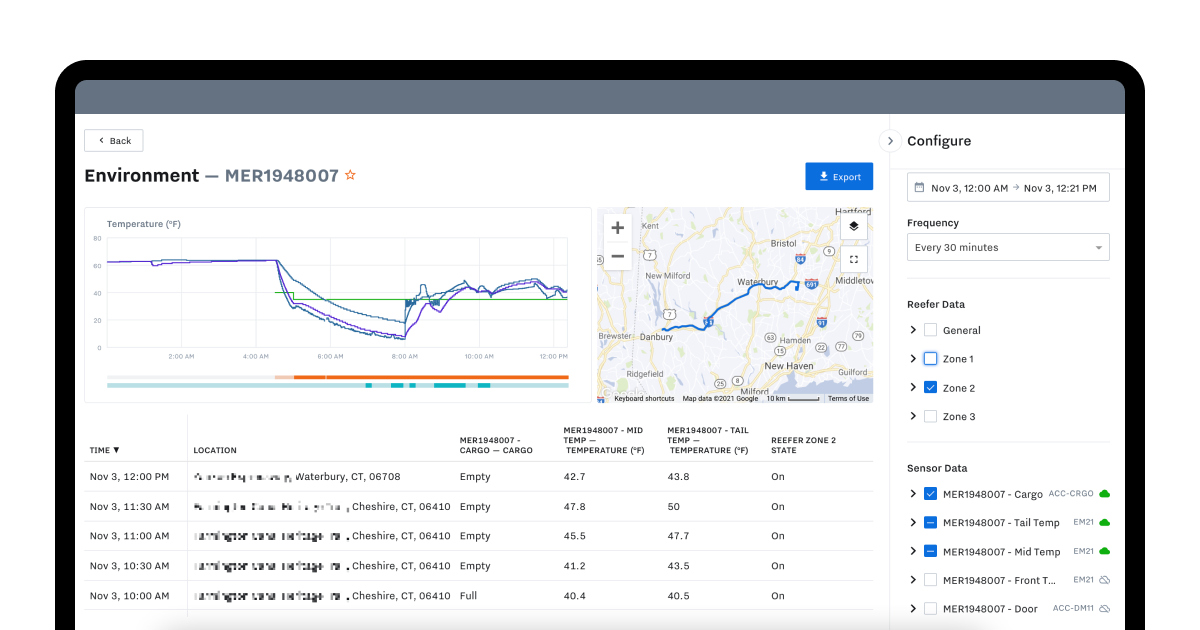The width and height of the screenshot is (1200, 630).
Task: Click the LOCATION column header
Action: tap(215, 450)
